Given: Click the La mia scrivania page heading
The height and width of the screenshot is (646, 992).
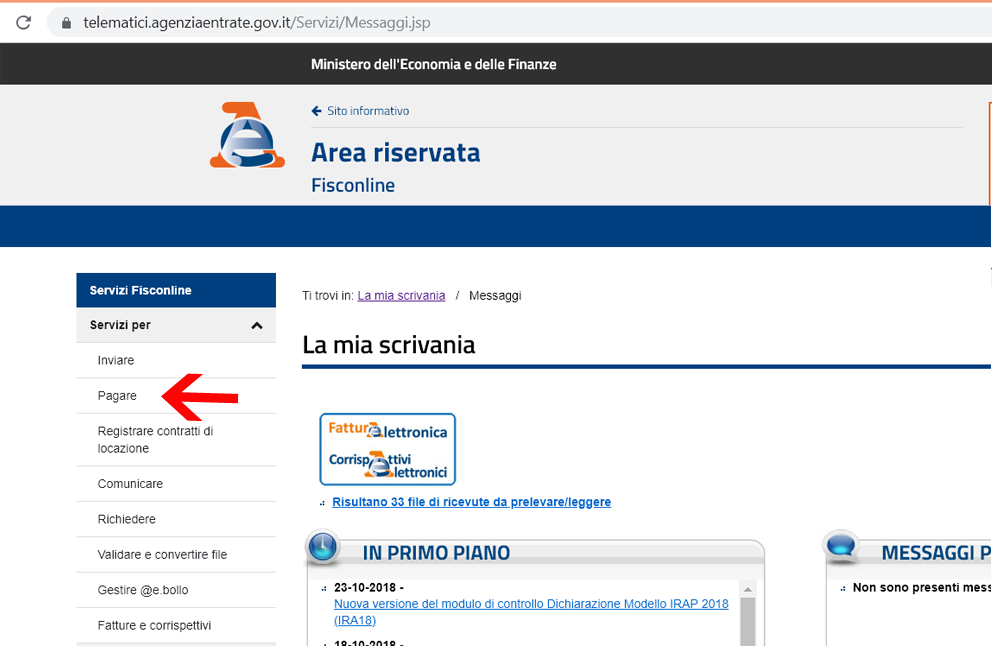Looking at the screenshot, I should 388,345.
